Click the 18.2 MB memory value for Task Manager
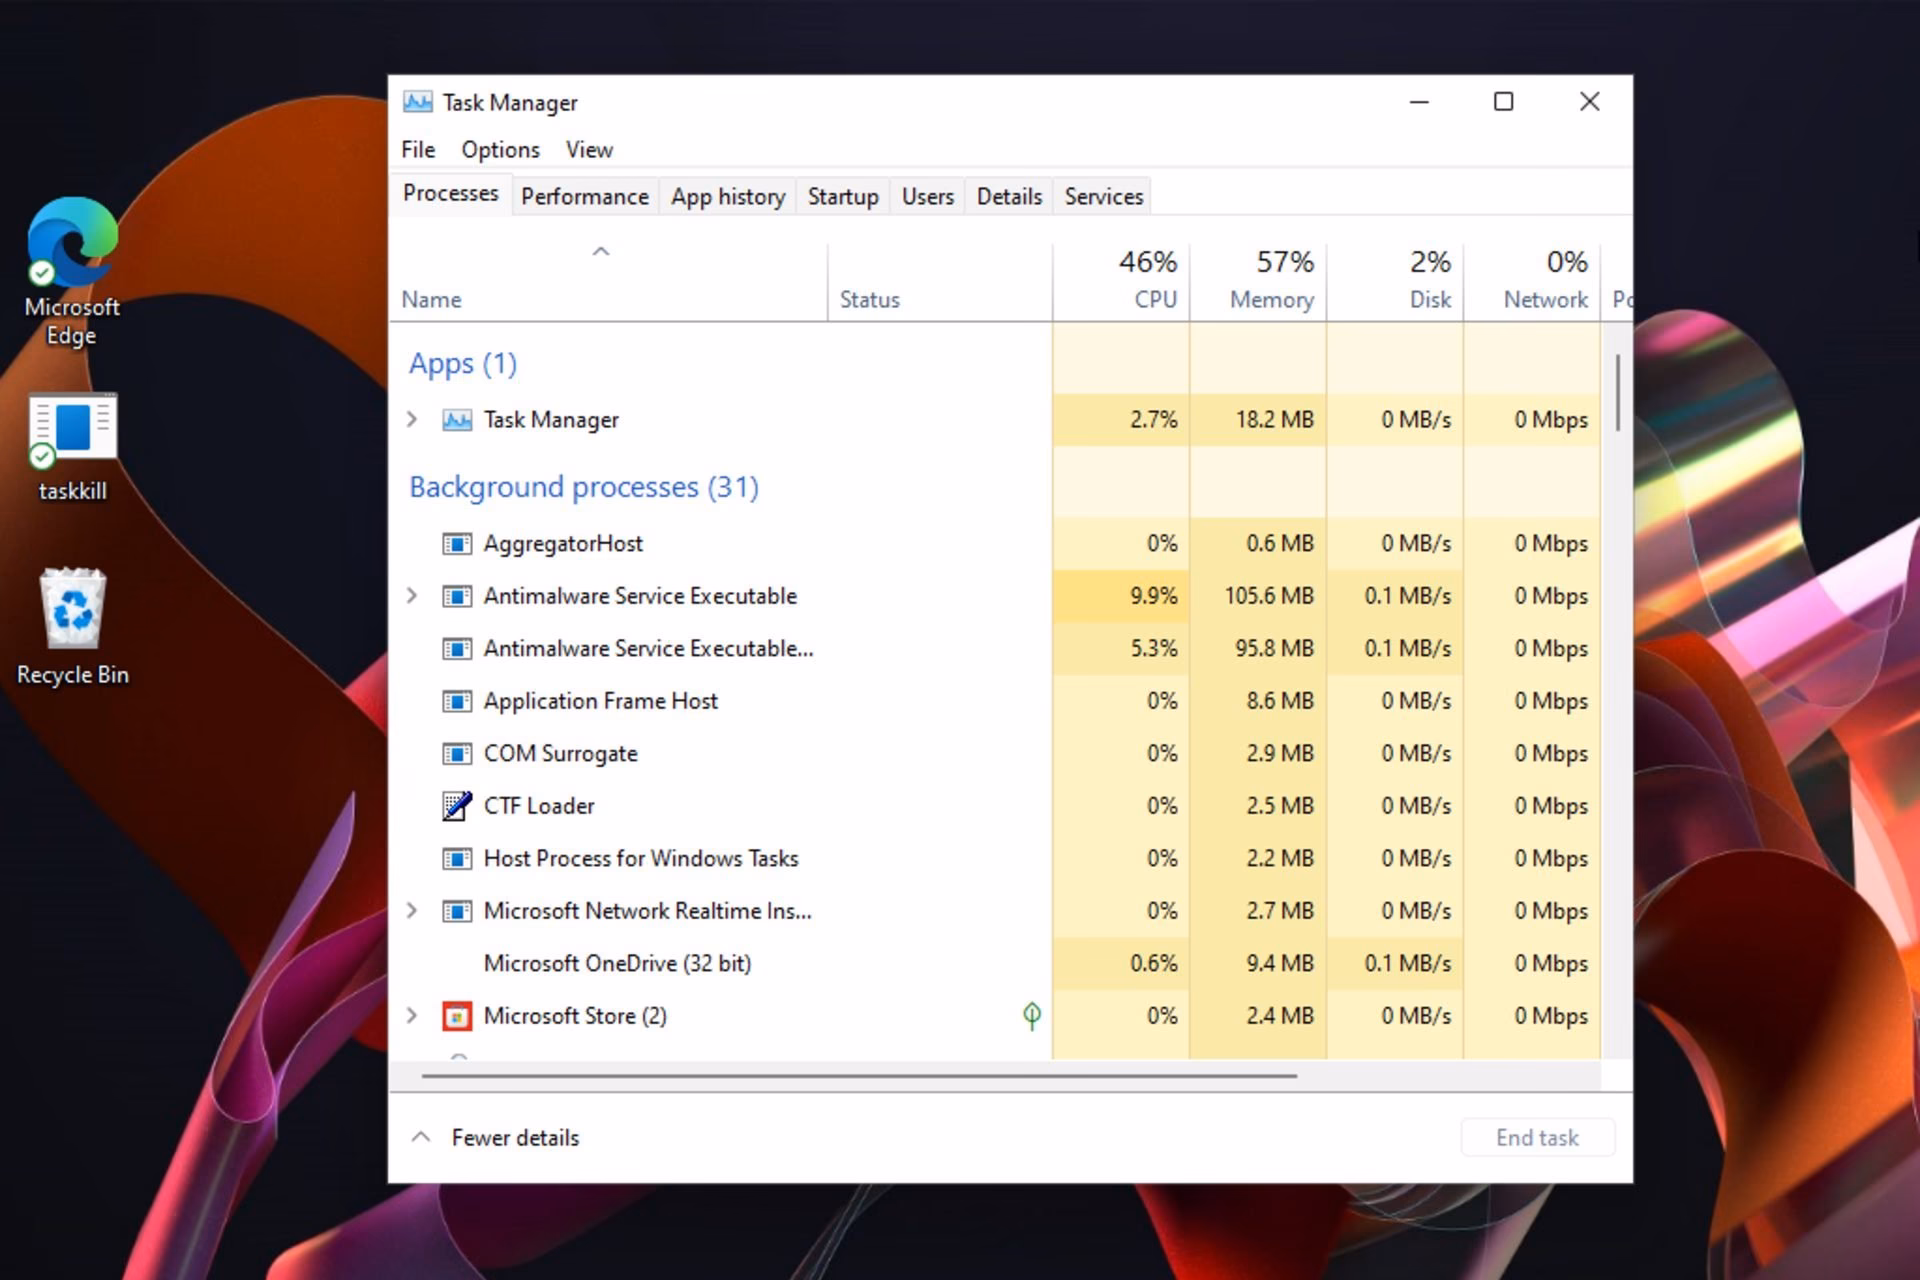The width and height of the screenshot is (1920, 1280). 1275,420
